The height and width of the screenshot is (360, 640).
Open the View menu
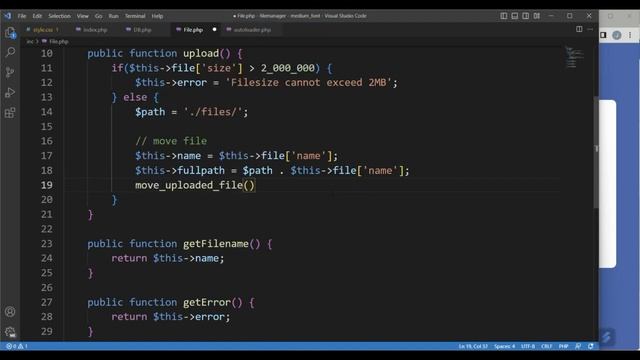point(82,16)
